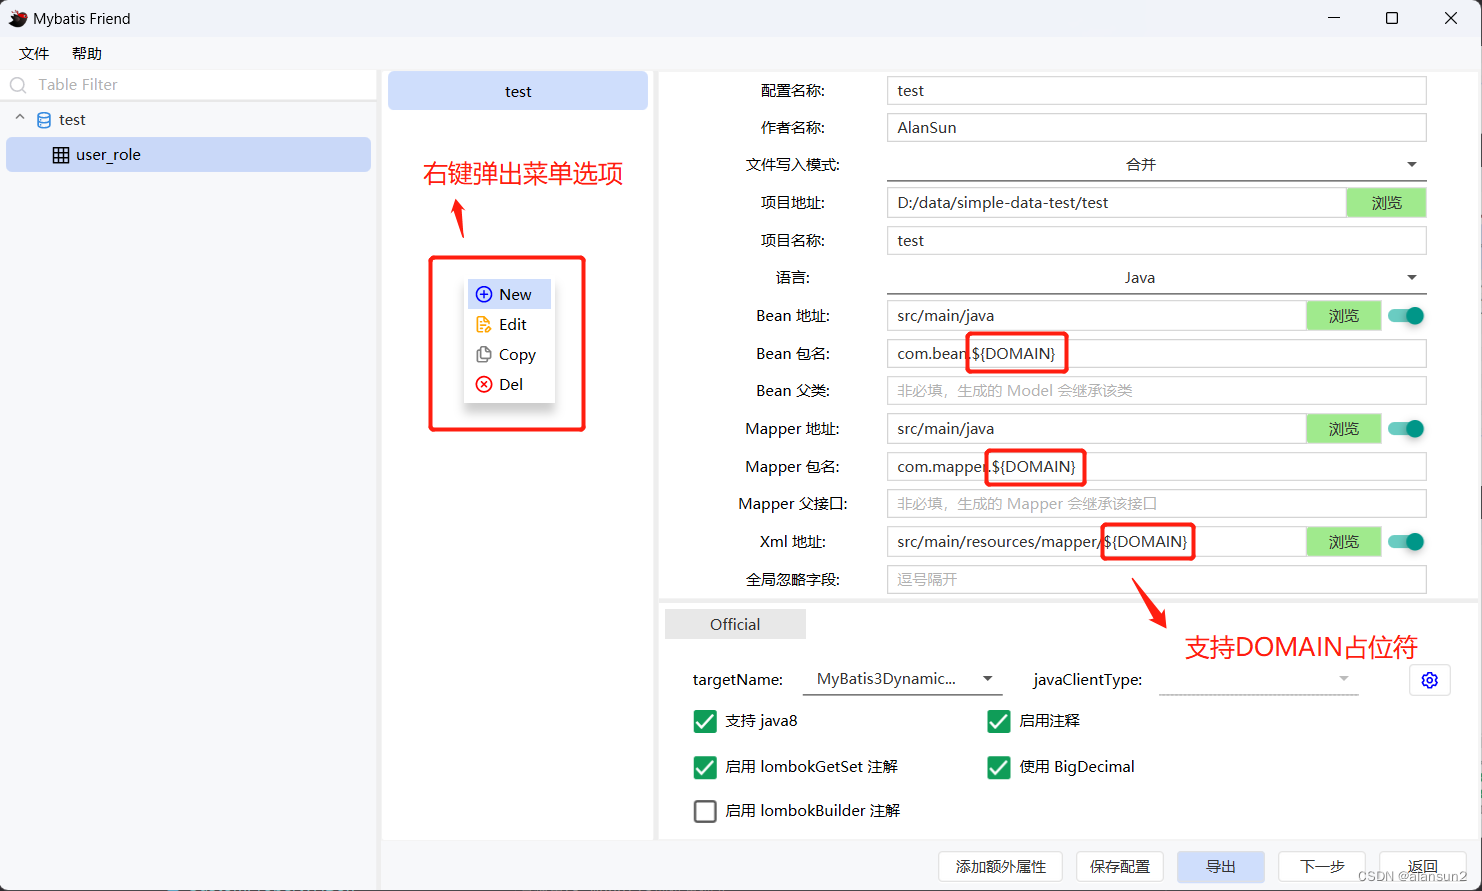Click the 配置名称 input field
Image resolution: width=1482 pixels, height=891 pixels.
[1156, 91]
